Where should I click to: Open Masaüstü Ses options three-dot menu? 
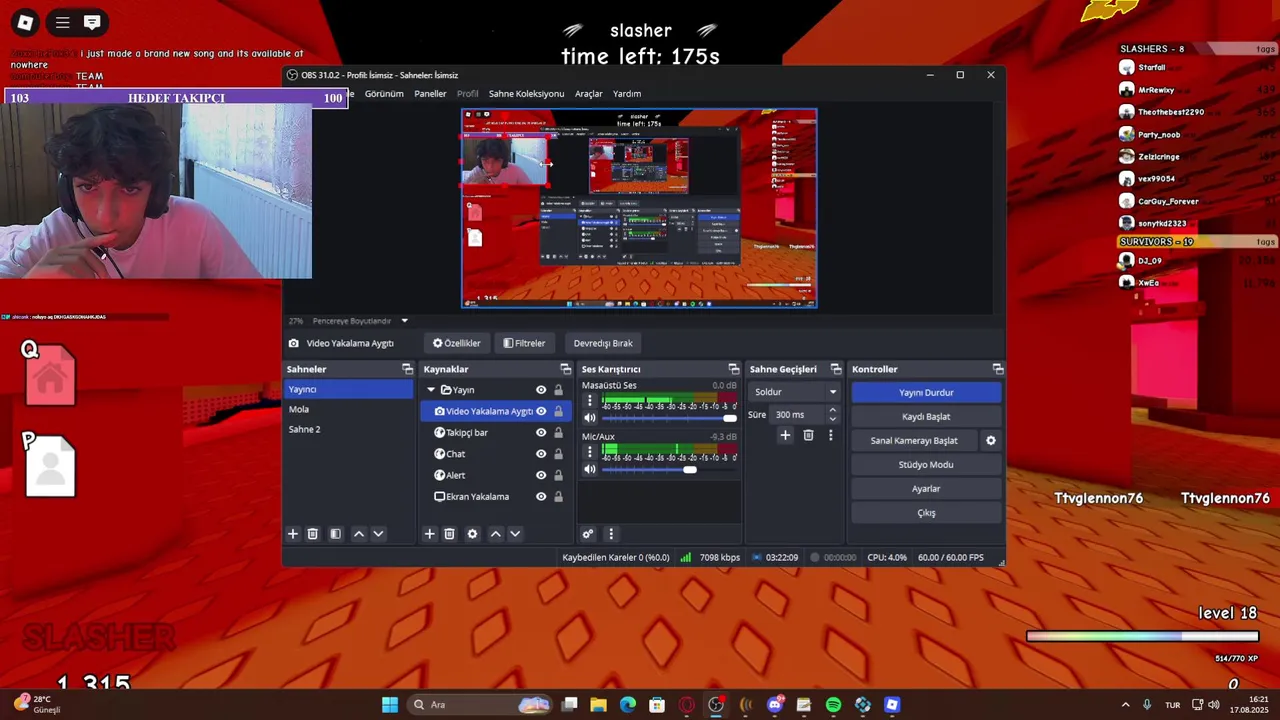(590, 401)
